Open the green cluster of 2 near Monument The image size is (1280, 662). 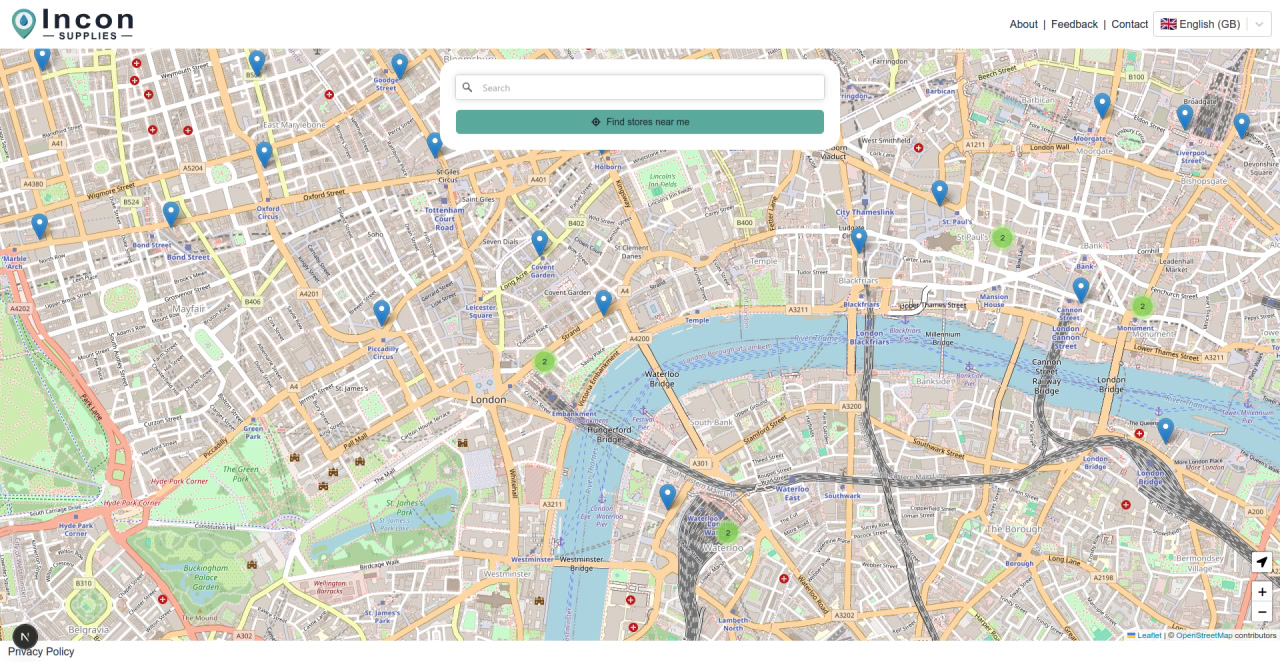1142,306
